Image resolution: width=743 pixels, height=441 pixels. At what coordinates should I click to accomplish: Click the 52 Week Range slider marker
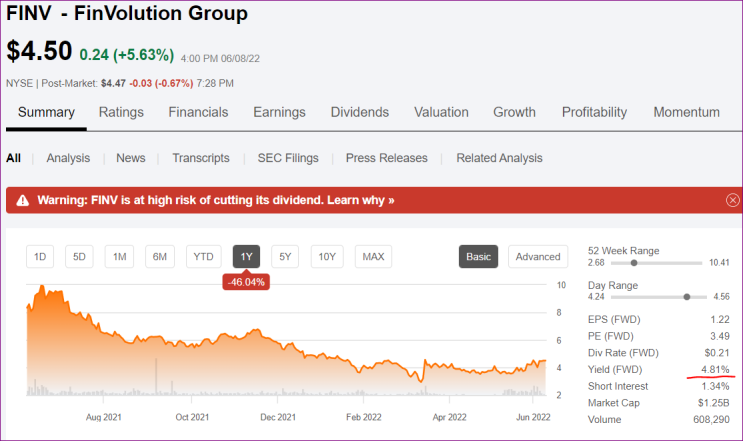[635, 263]
